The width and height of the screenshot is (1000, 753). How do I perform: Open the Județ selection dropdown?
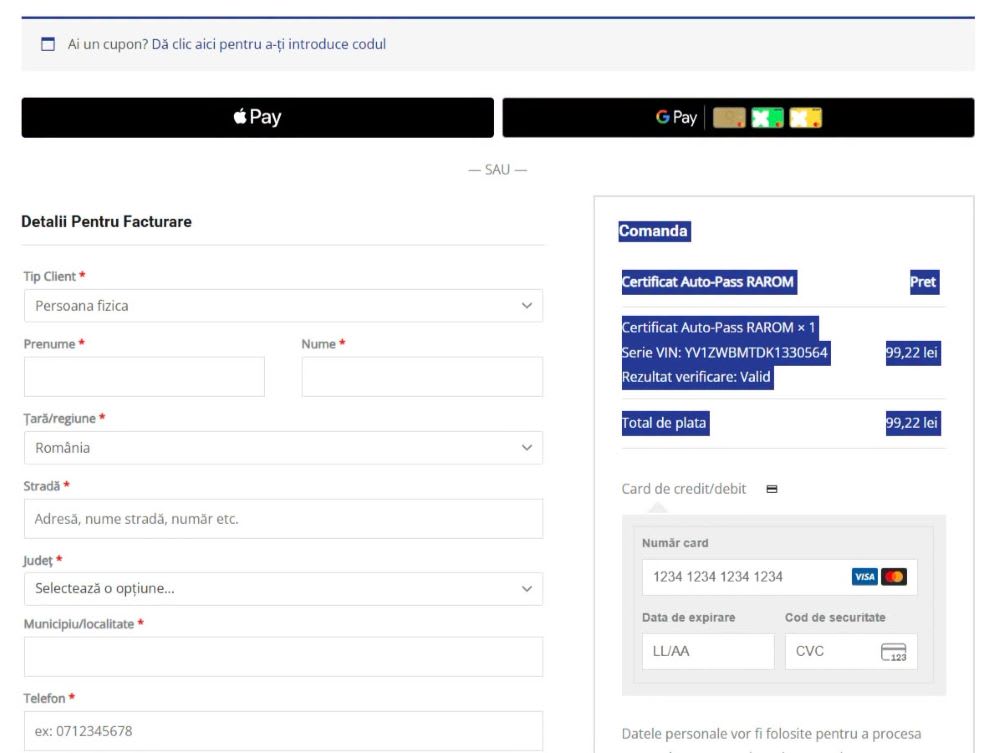coord(283,589)
